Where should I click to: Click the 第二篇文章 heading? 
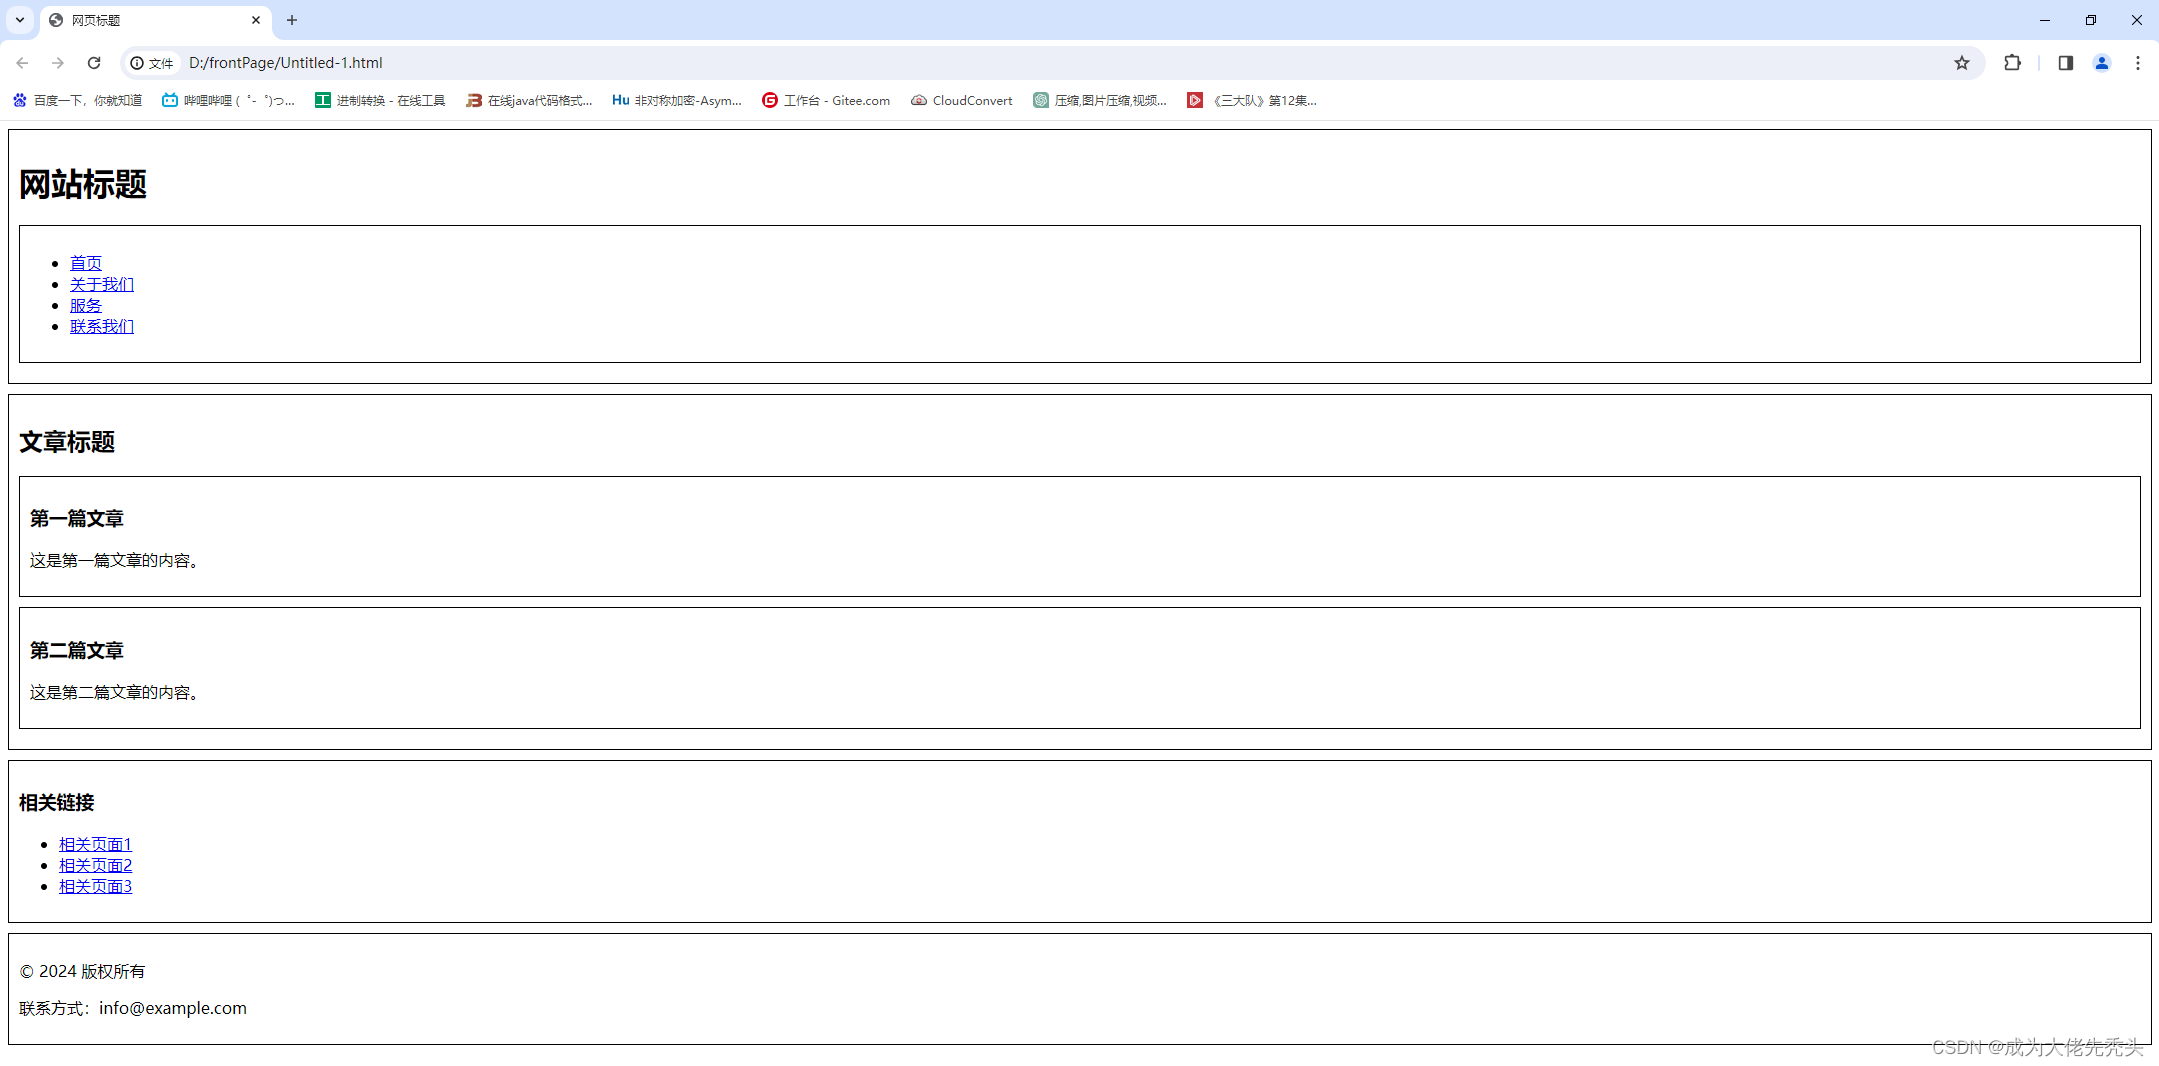[x=77, y=650]
